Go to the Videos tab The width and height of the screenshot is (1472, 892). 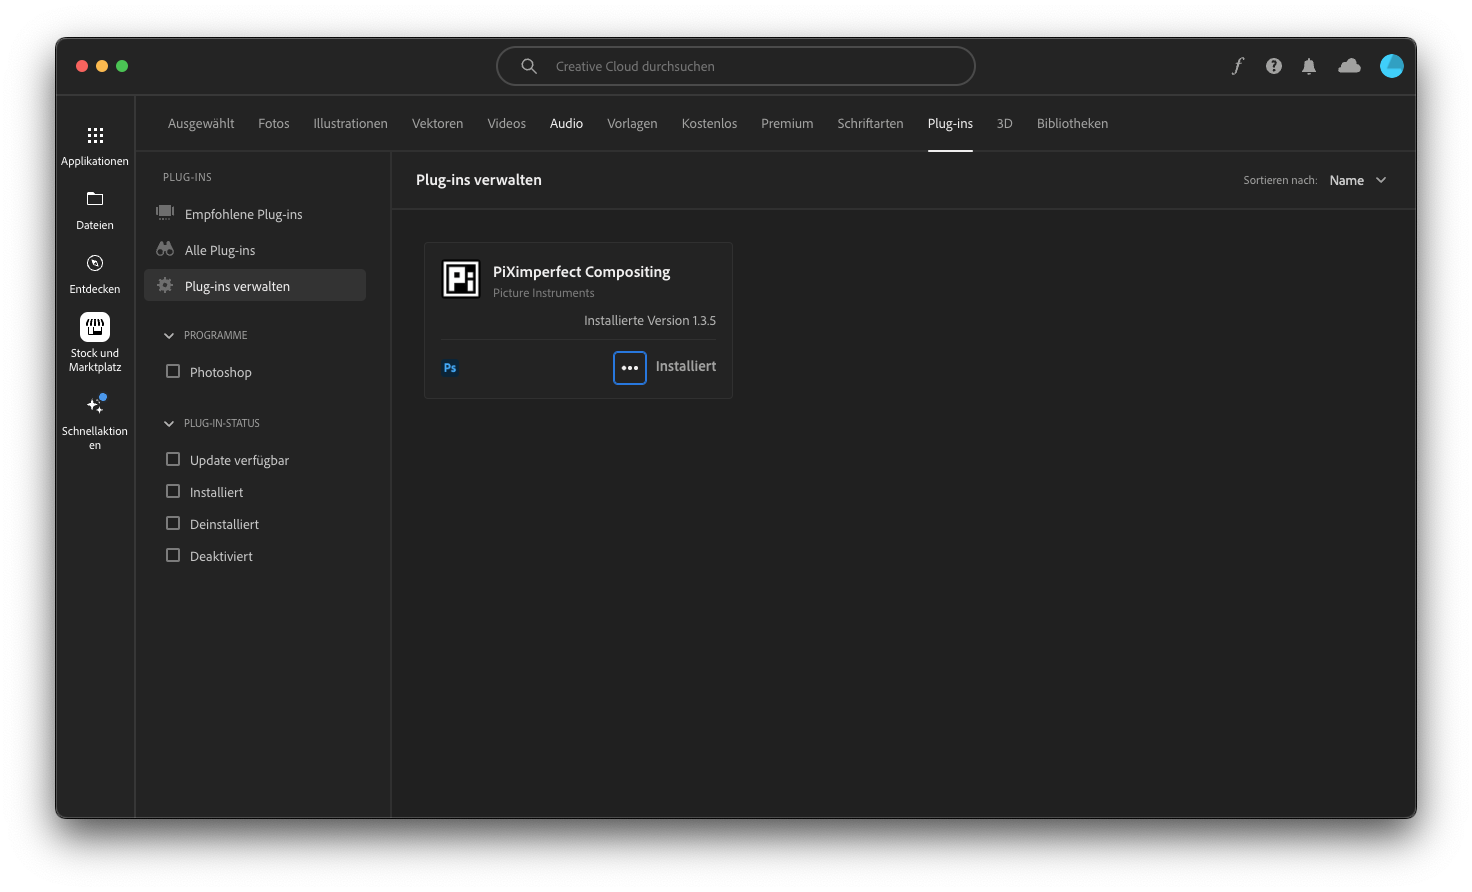[507, 124]
